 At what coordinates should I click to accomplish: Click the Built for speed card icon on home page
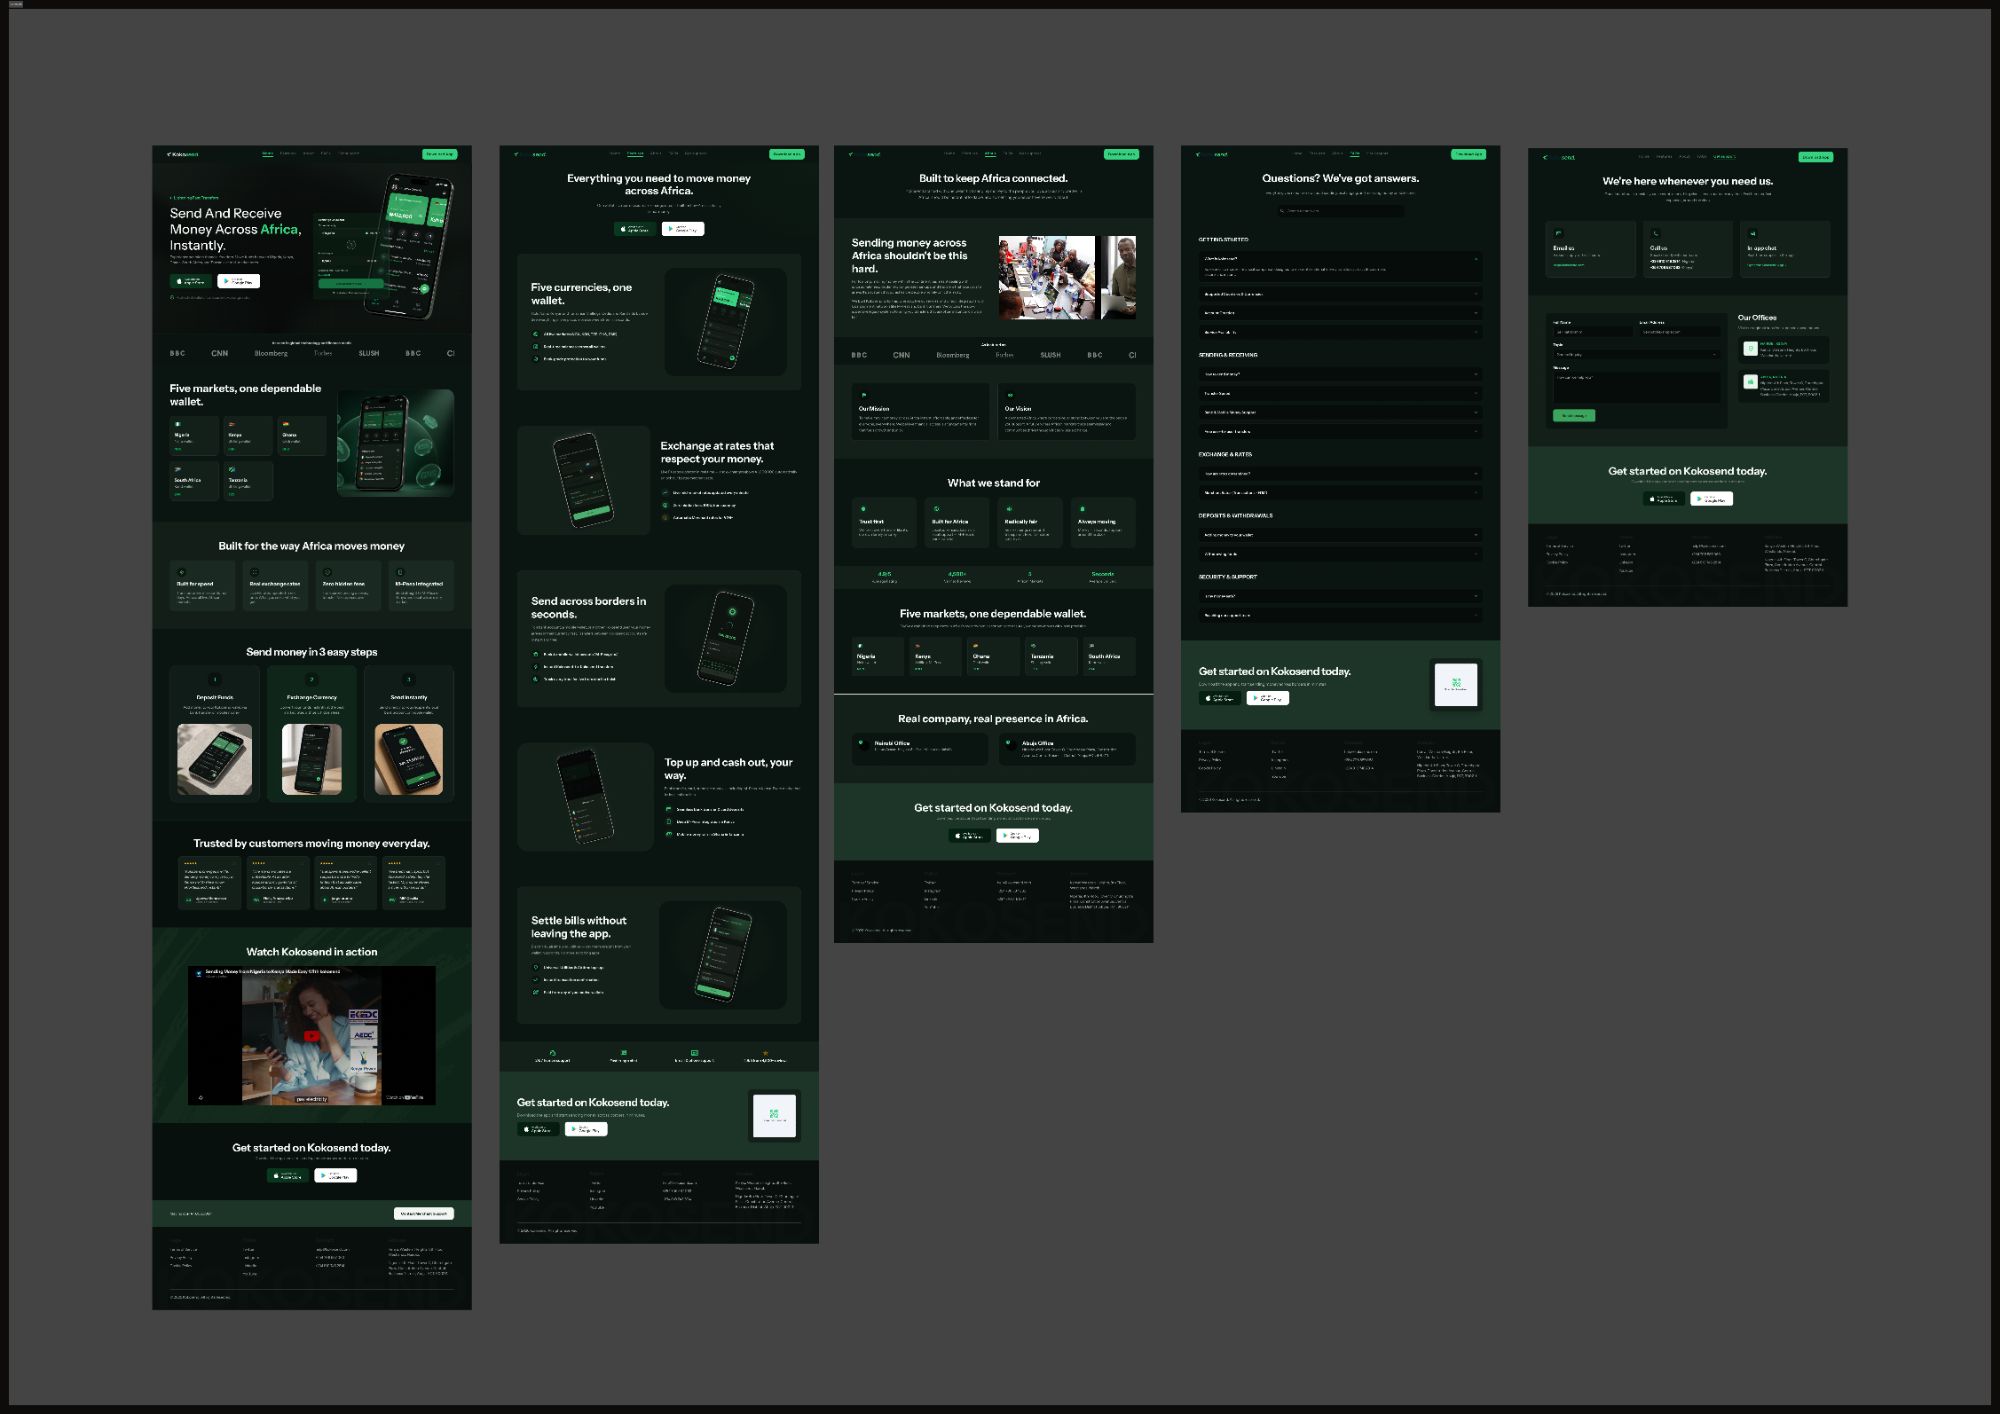click(x=181, y=572)
